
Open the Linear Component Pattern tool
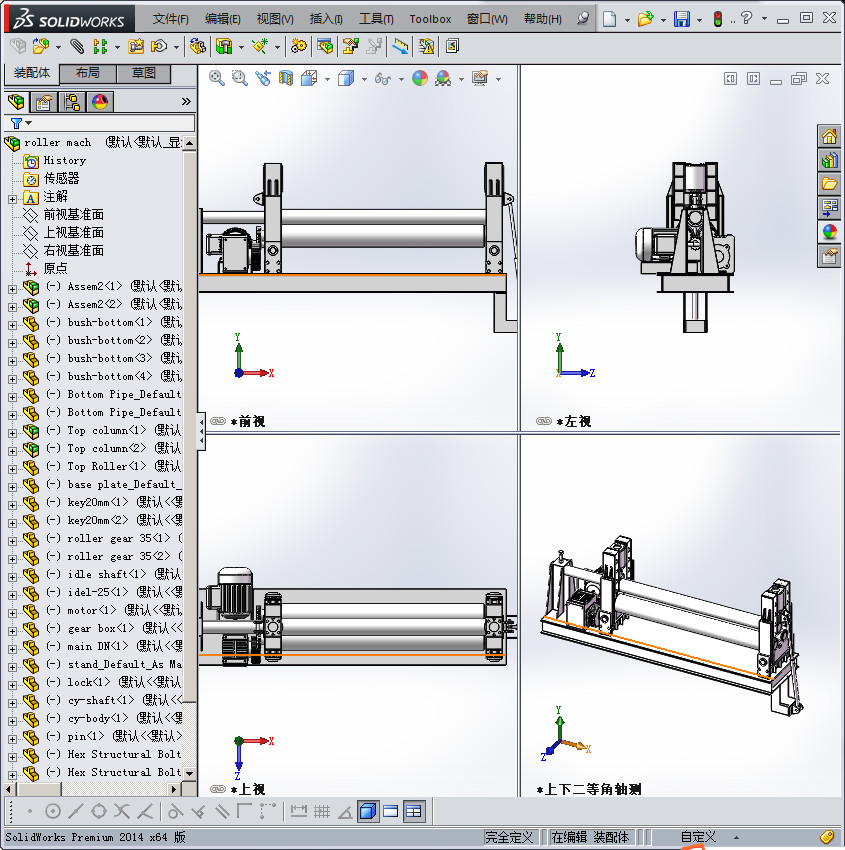point(100,47)
